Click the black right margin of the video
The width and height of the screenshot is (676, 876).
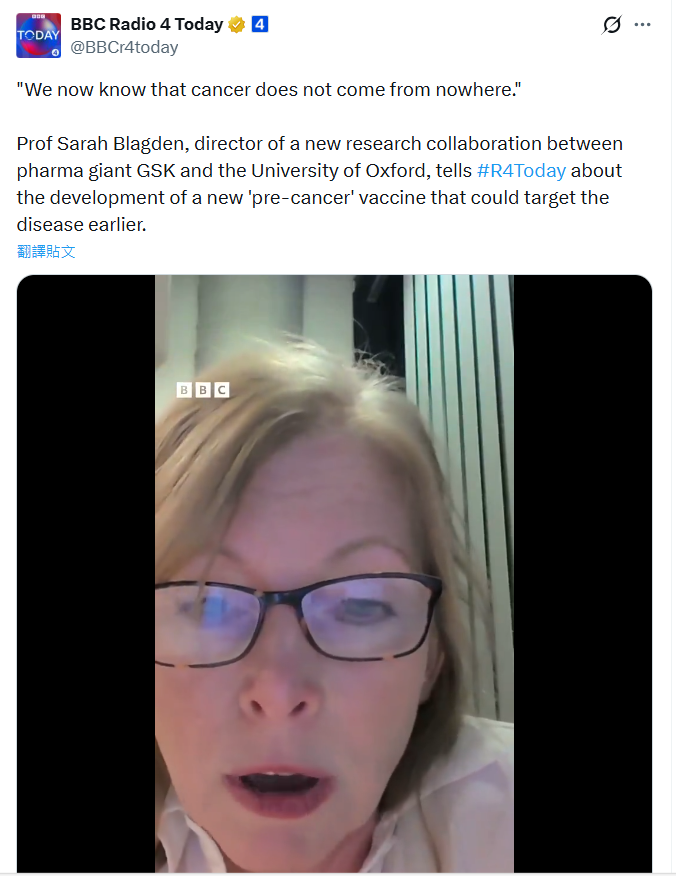point(583,573)
